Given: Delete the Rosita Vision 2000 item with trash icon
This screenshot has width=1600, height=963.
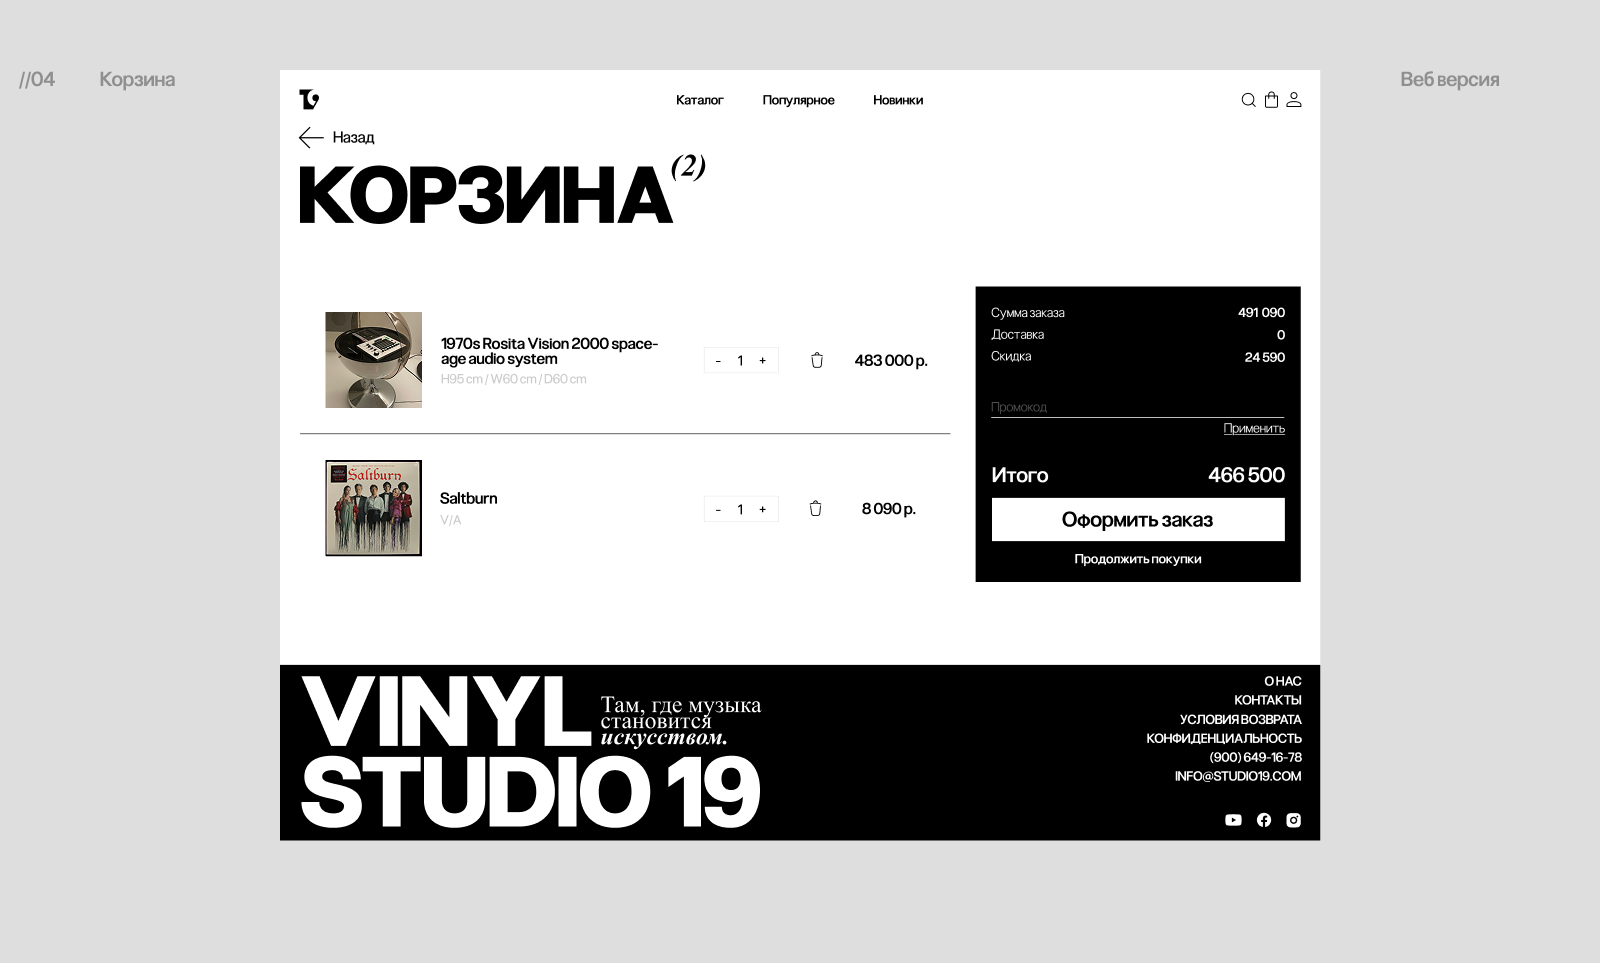Looking at the screenshot, I should point(817,360).
